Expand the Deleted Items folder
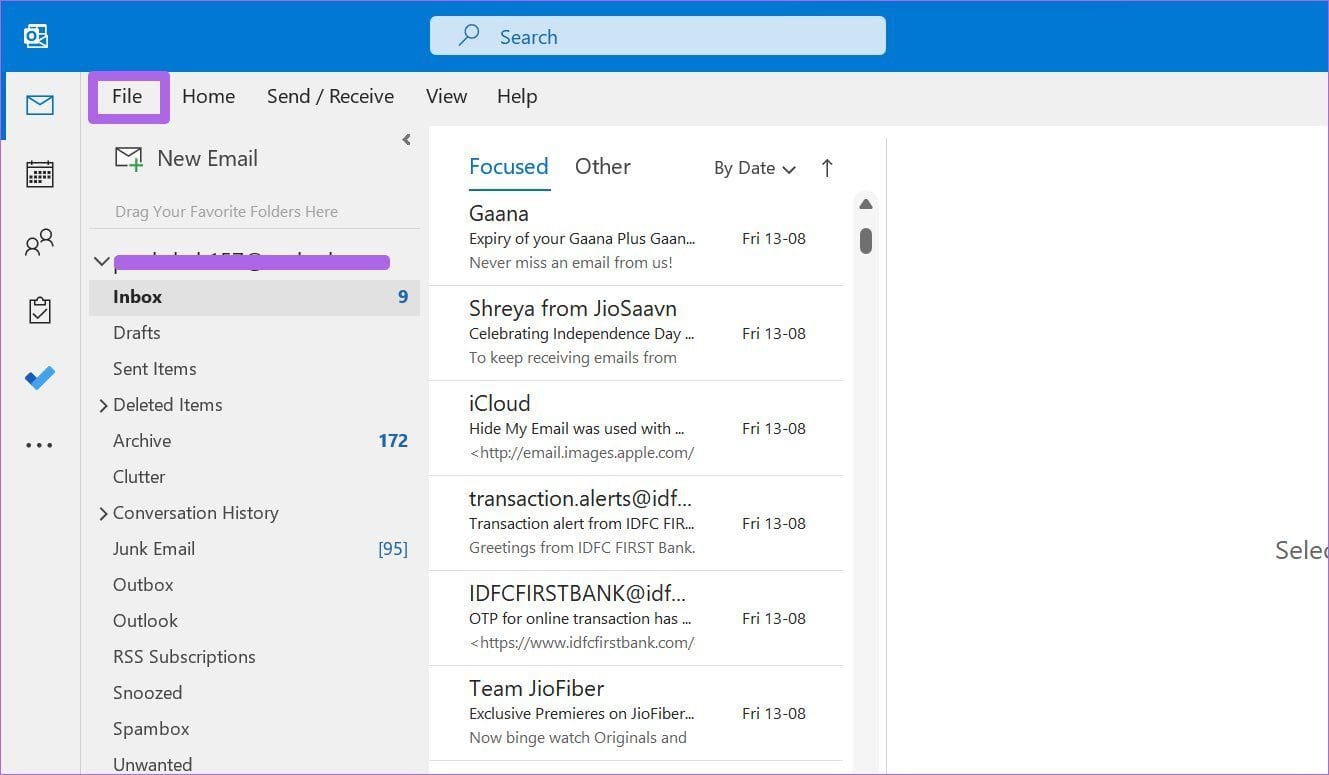This screenshot has height=775, width=1329. [102, 406]
